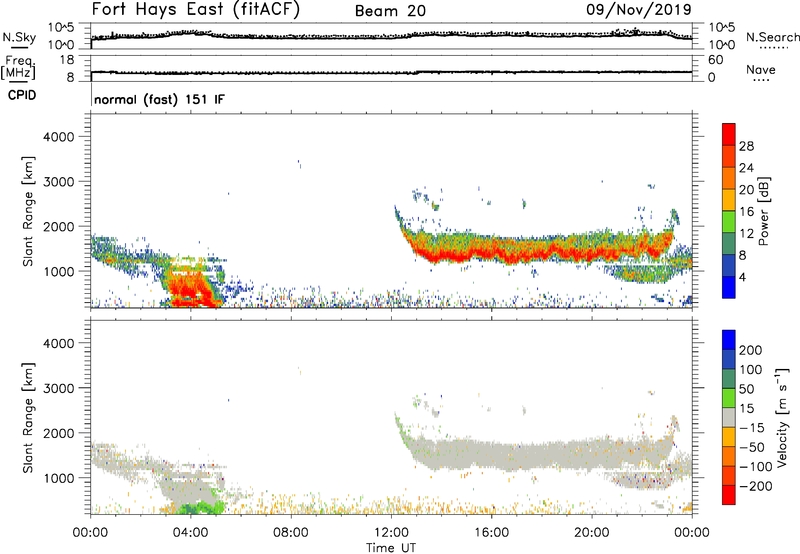Click the '-50' velocity colorbar value
Screen dimensions: 800x554
[x=752, y=447]
